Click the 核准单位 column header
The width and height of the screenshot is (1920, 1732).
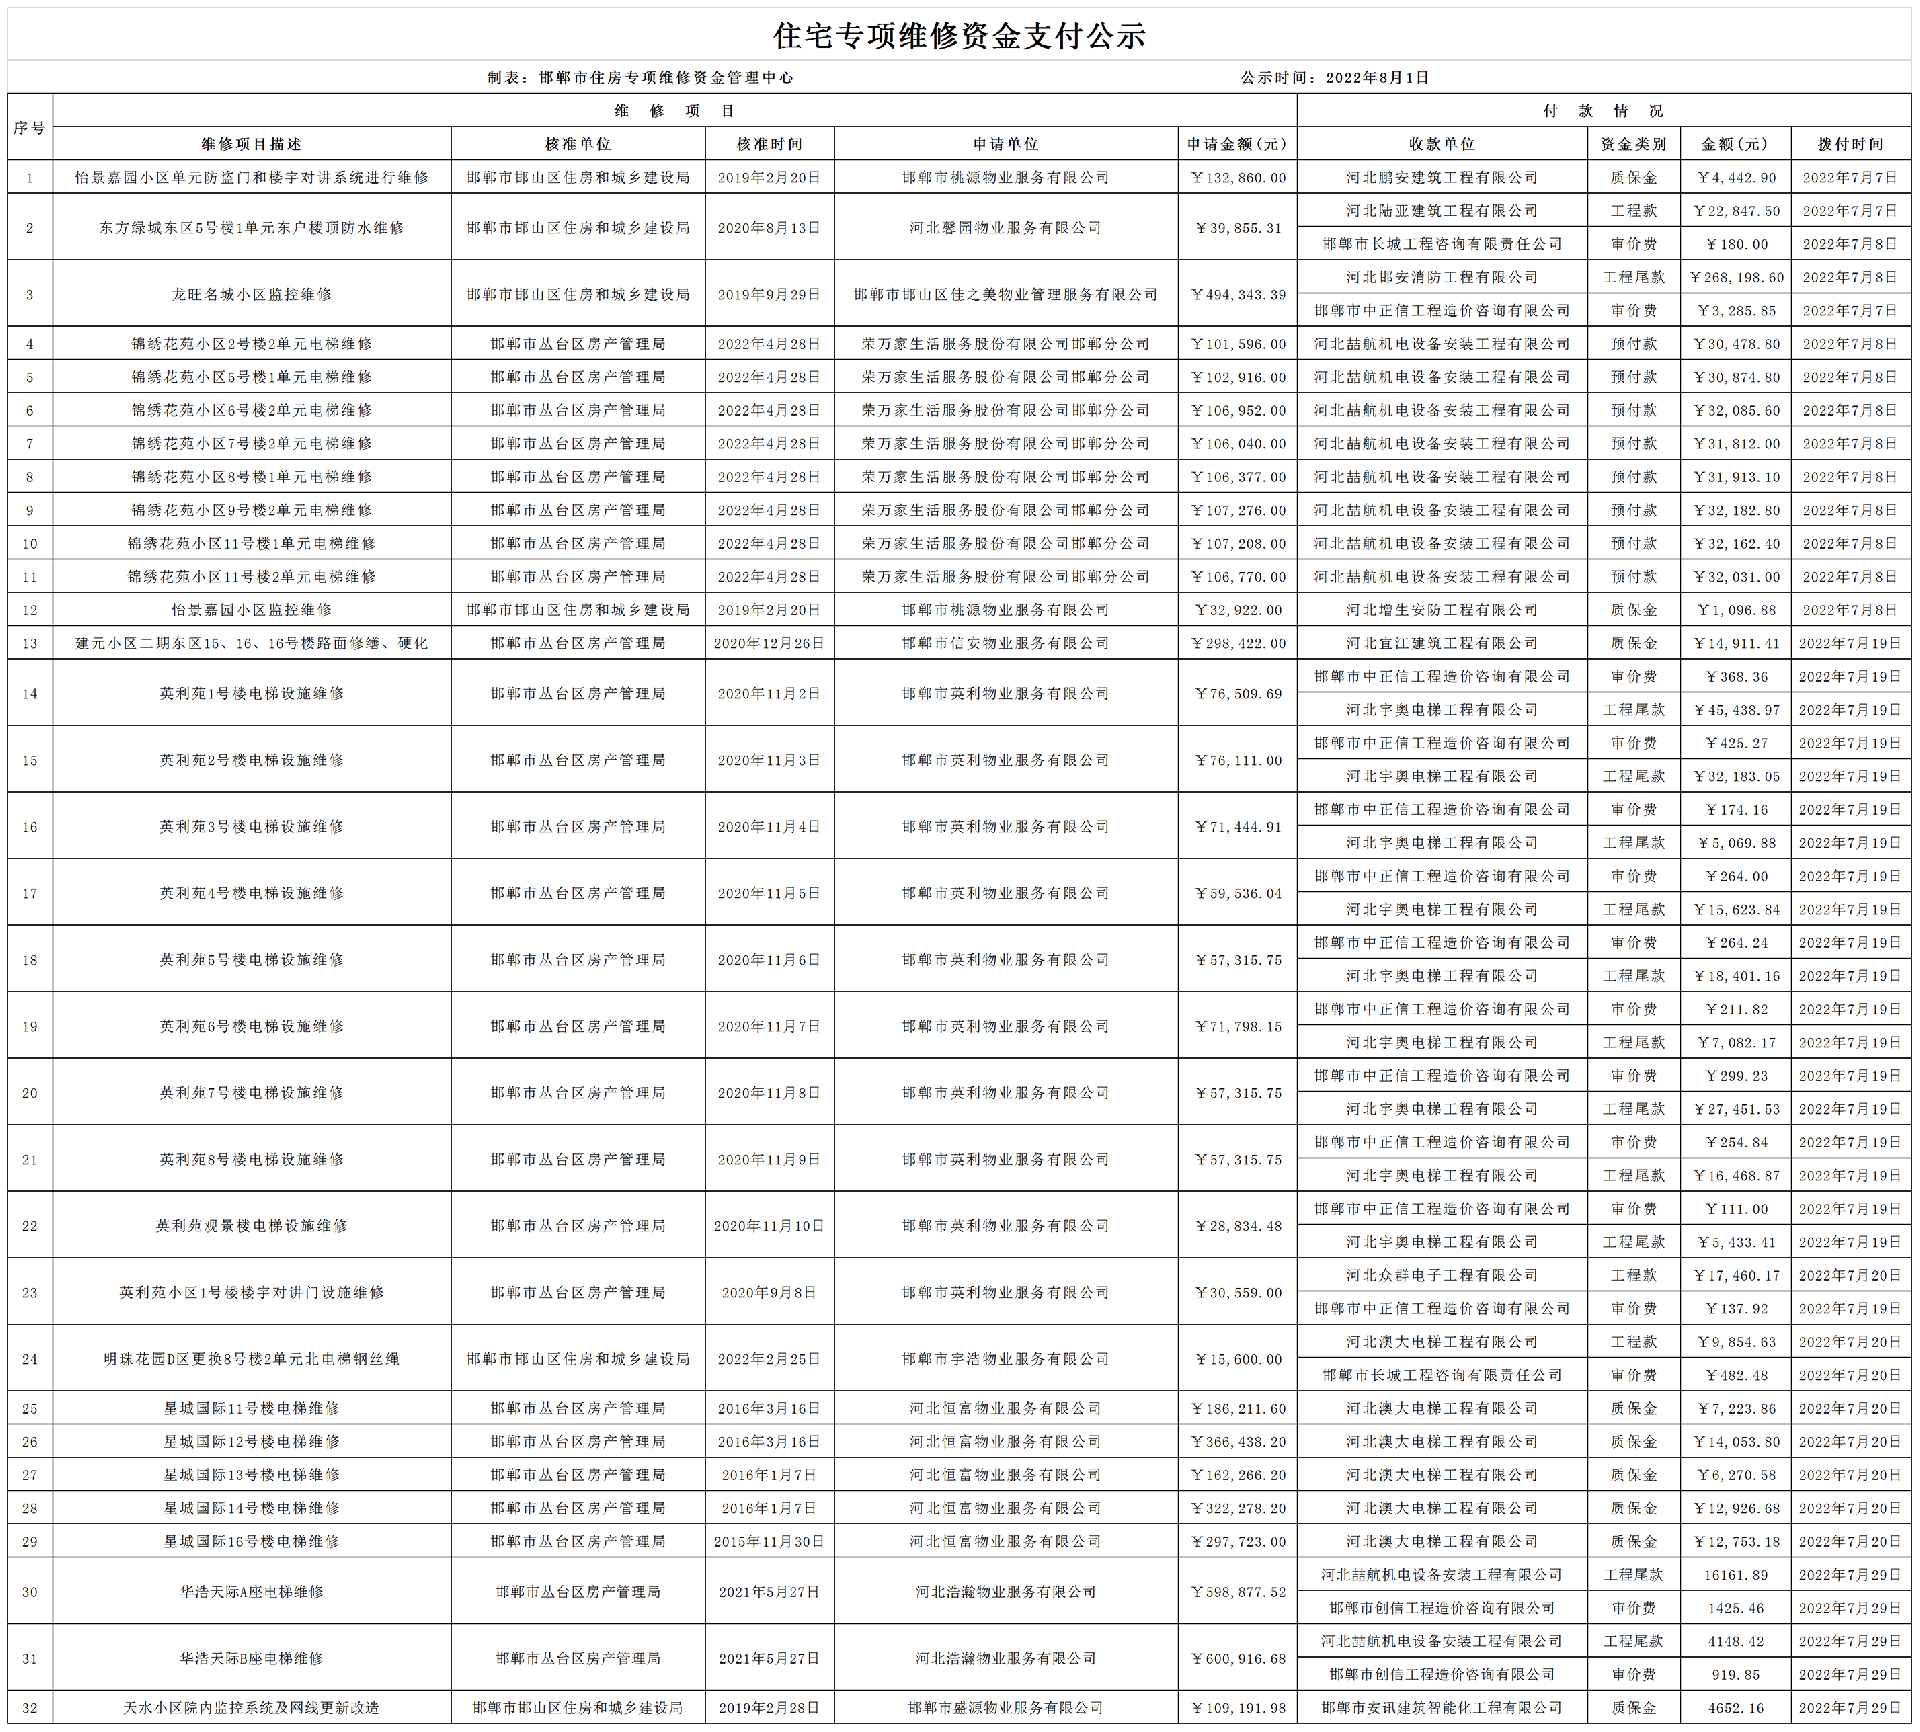(578, 144)
